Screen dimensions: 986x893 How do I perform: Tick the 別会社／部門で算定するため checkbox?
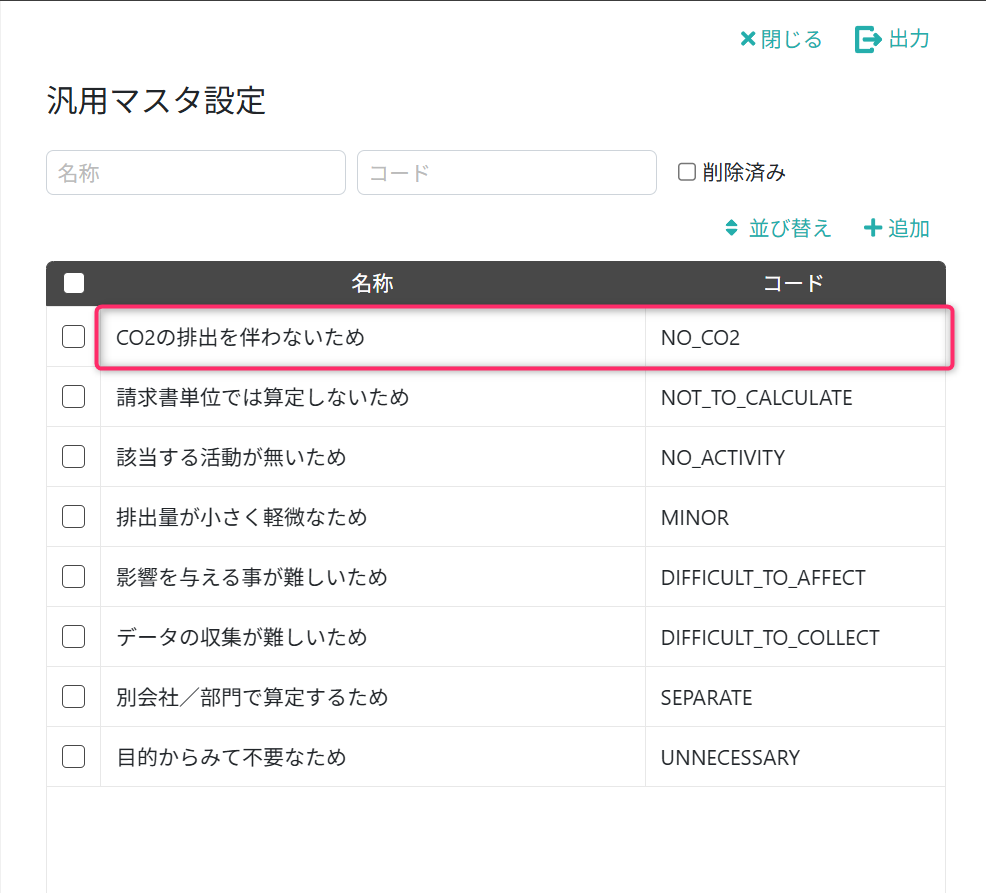pyautogui.click(x=74, y=697)
